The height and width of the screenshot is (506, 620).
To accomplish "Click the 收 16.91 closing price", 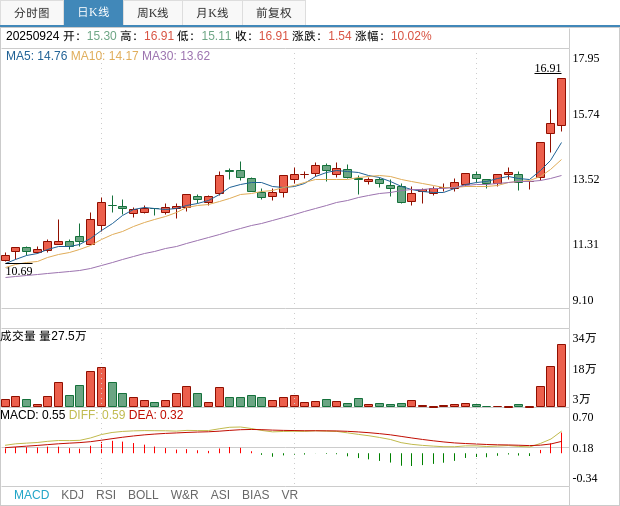I will pos(274,36).
